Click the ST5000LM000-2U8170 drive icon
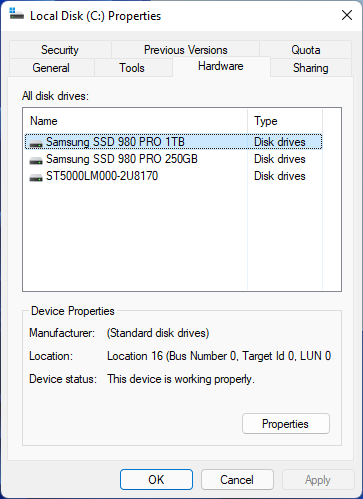Screen dimensions: 363x499 (36, 177)
